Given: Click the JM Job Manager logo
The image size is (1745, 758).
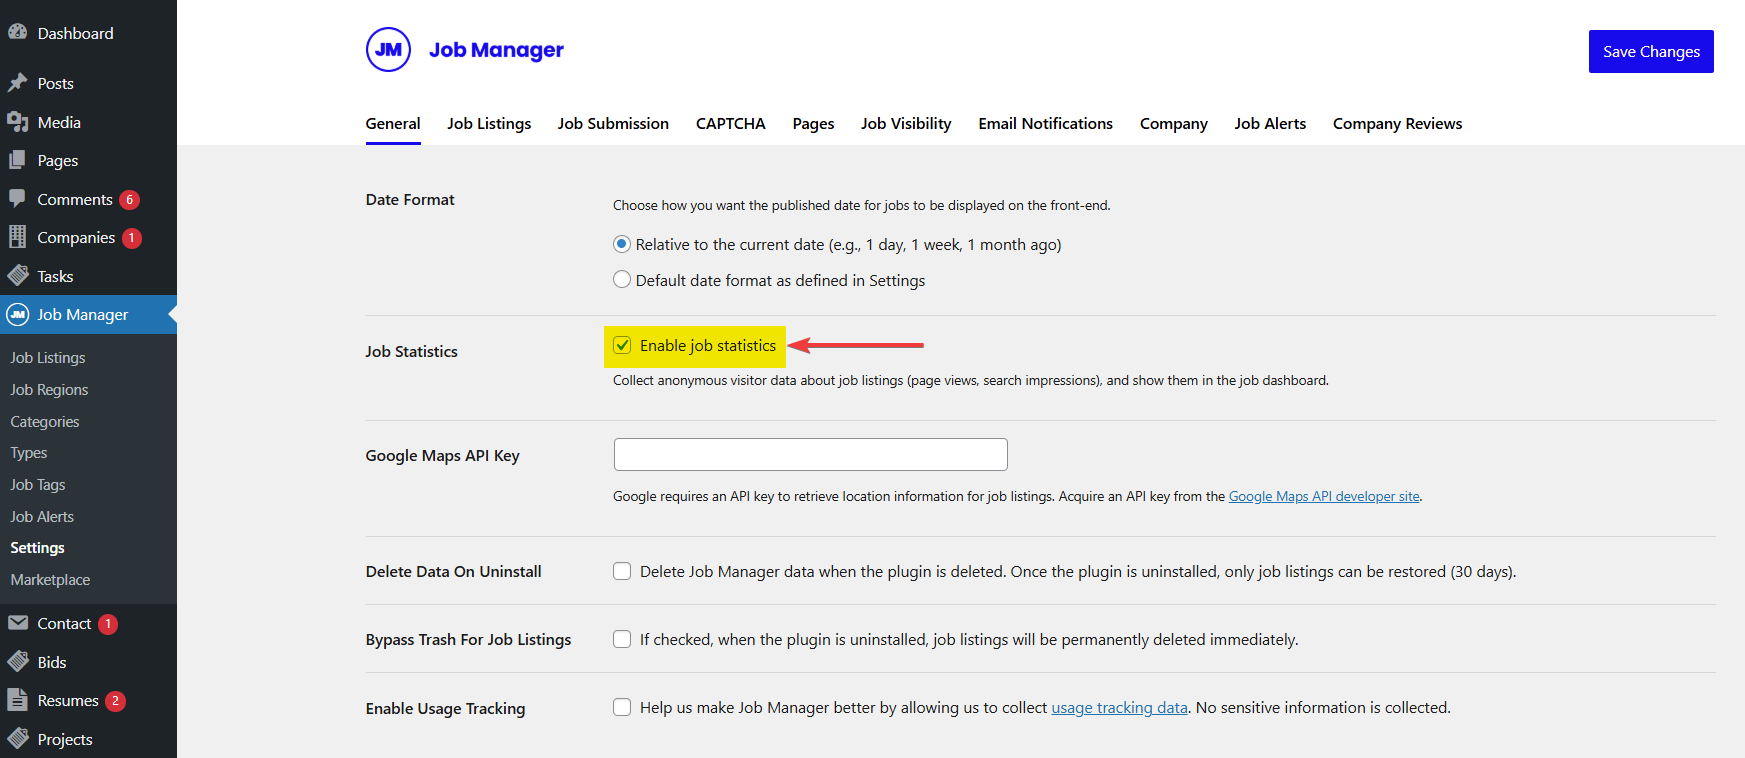Looking at the screenshot, I should tap(388, 50).
